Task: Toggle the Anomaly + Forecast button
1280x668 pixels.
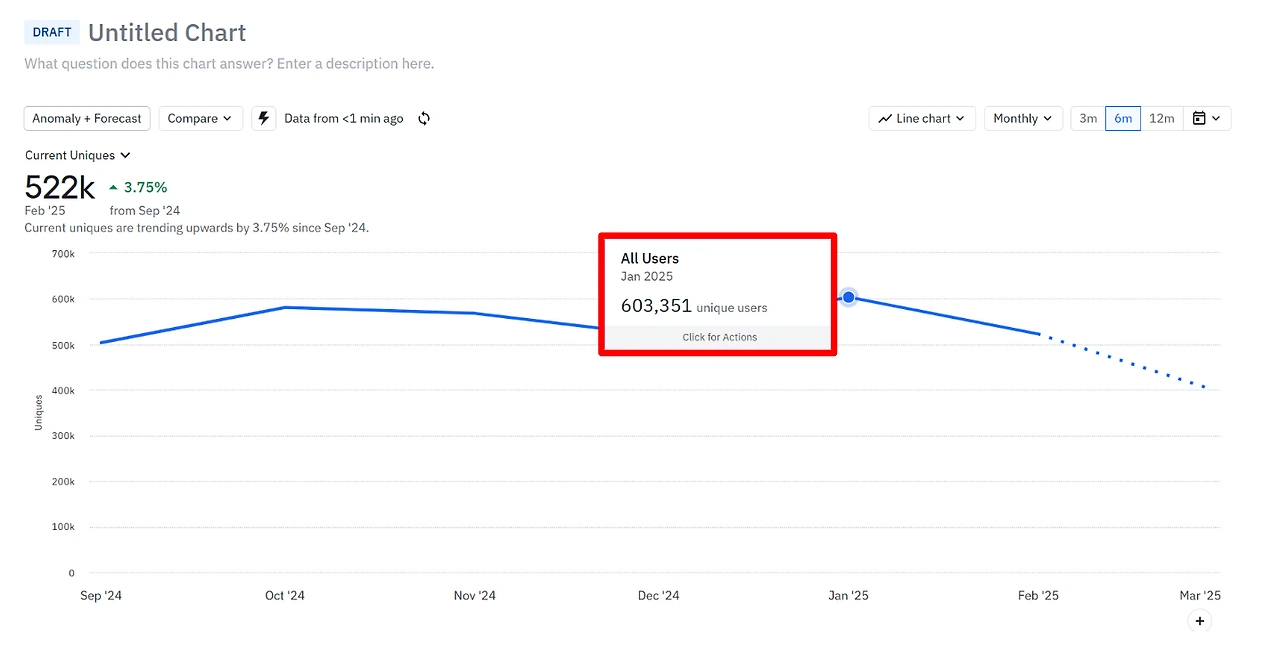Action: pyautogui.click(x=87, y=118)
